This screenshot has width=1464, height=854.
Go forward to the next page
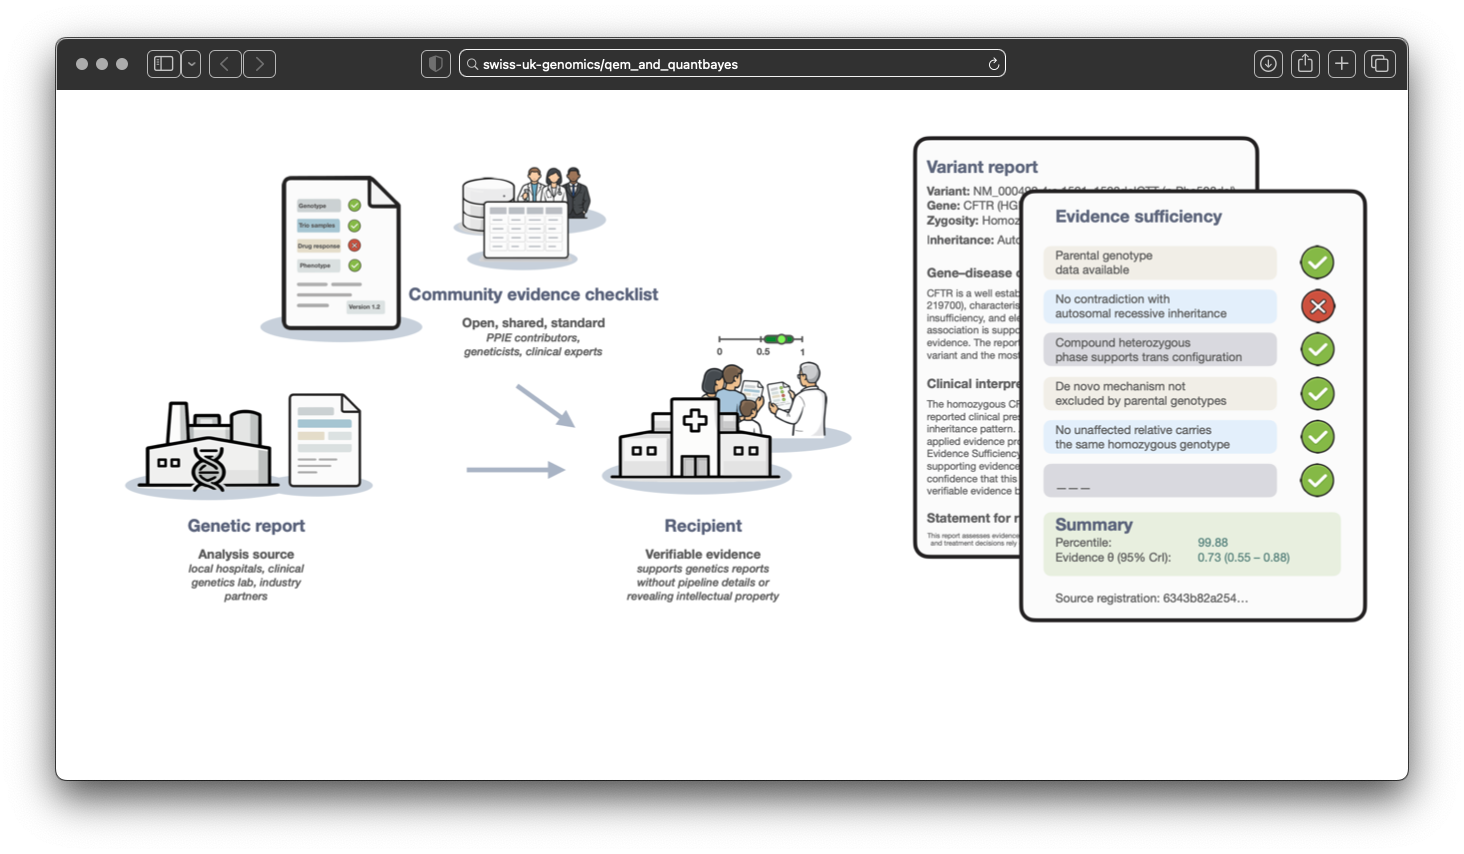point(260,64)
